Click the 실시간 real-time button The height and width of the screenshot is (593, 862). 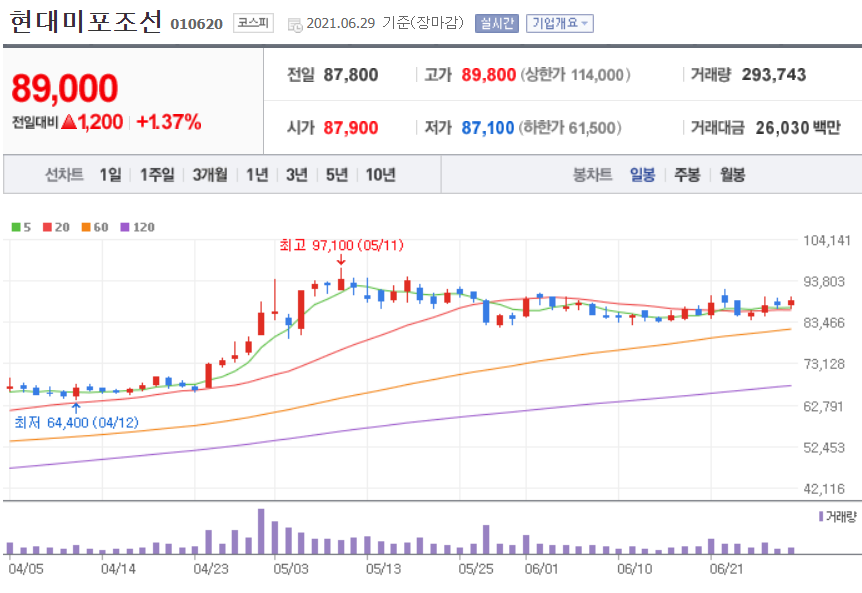(496, 23)
